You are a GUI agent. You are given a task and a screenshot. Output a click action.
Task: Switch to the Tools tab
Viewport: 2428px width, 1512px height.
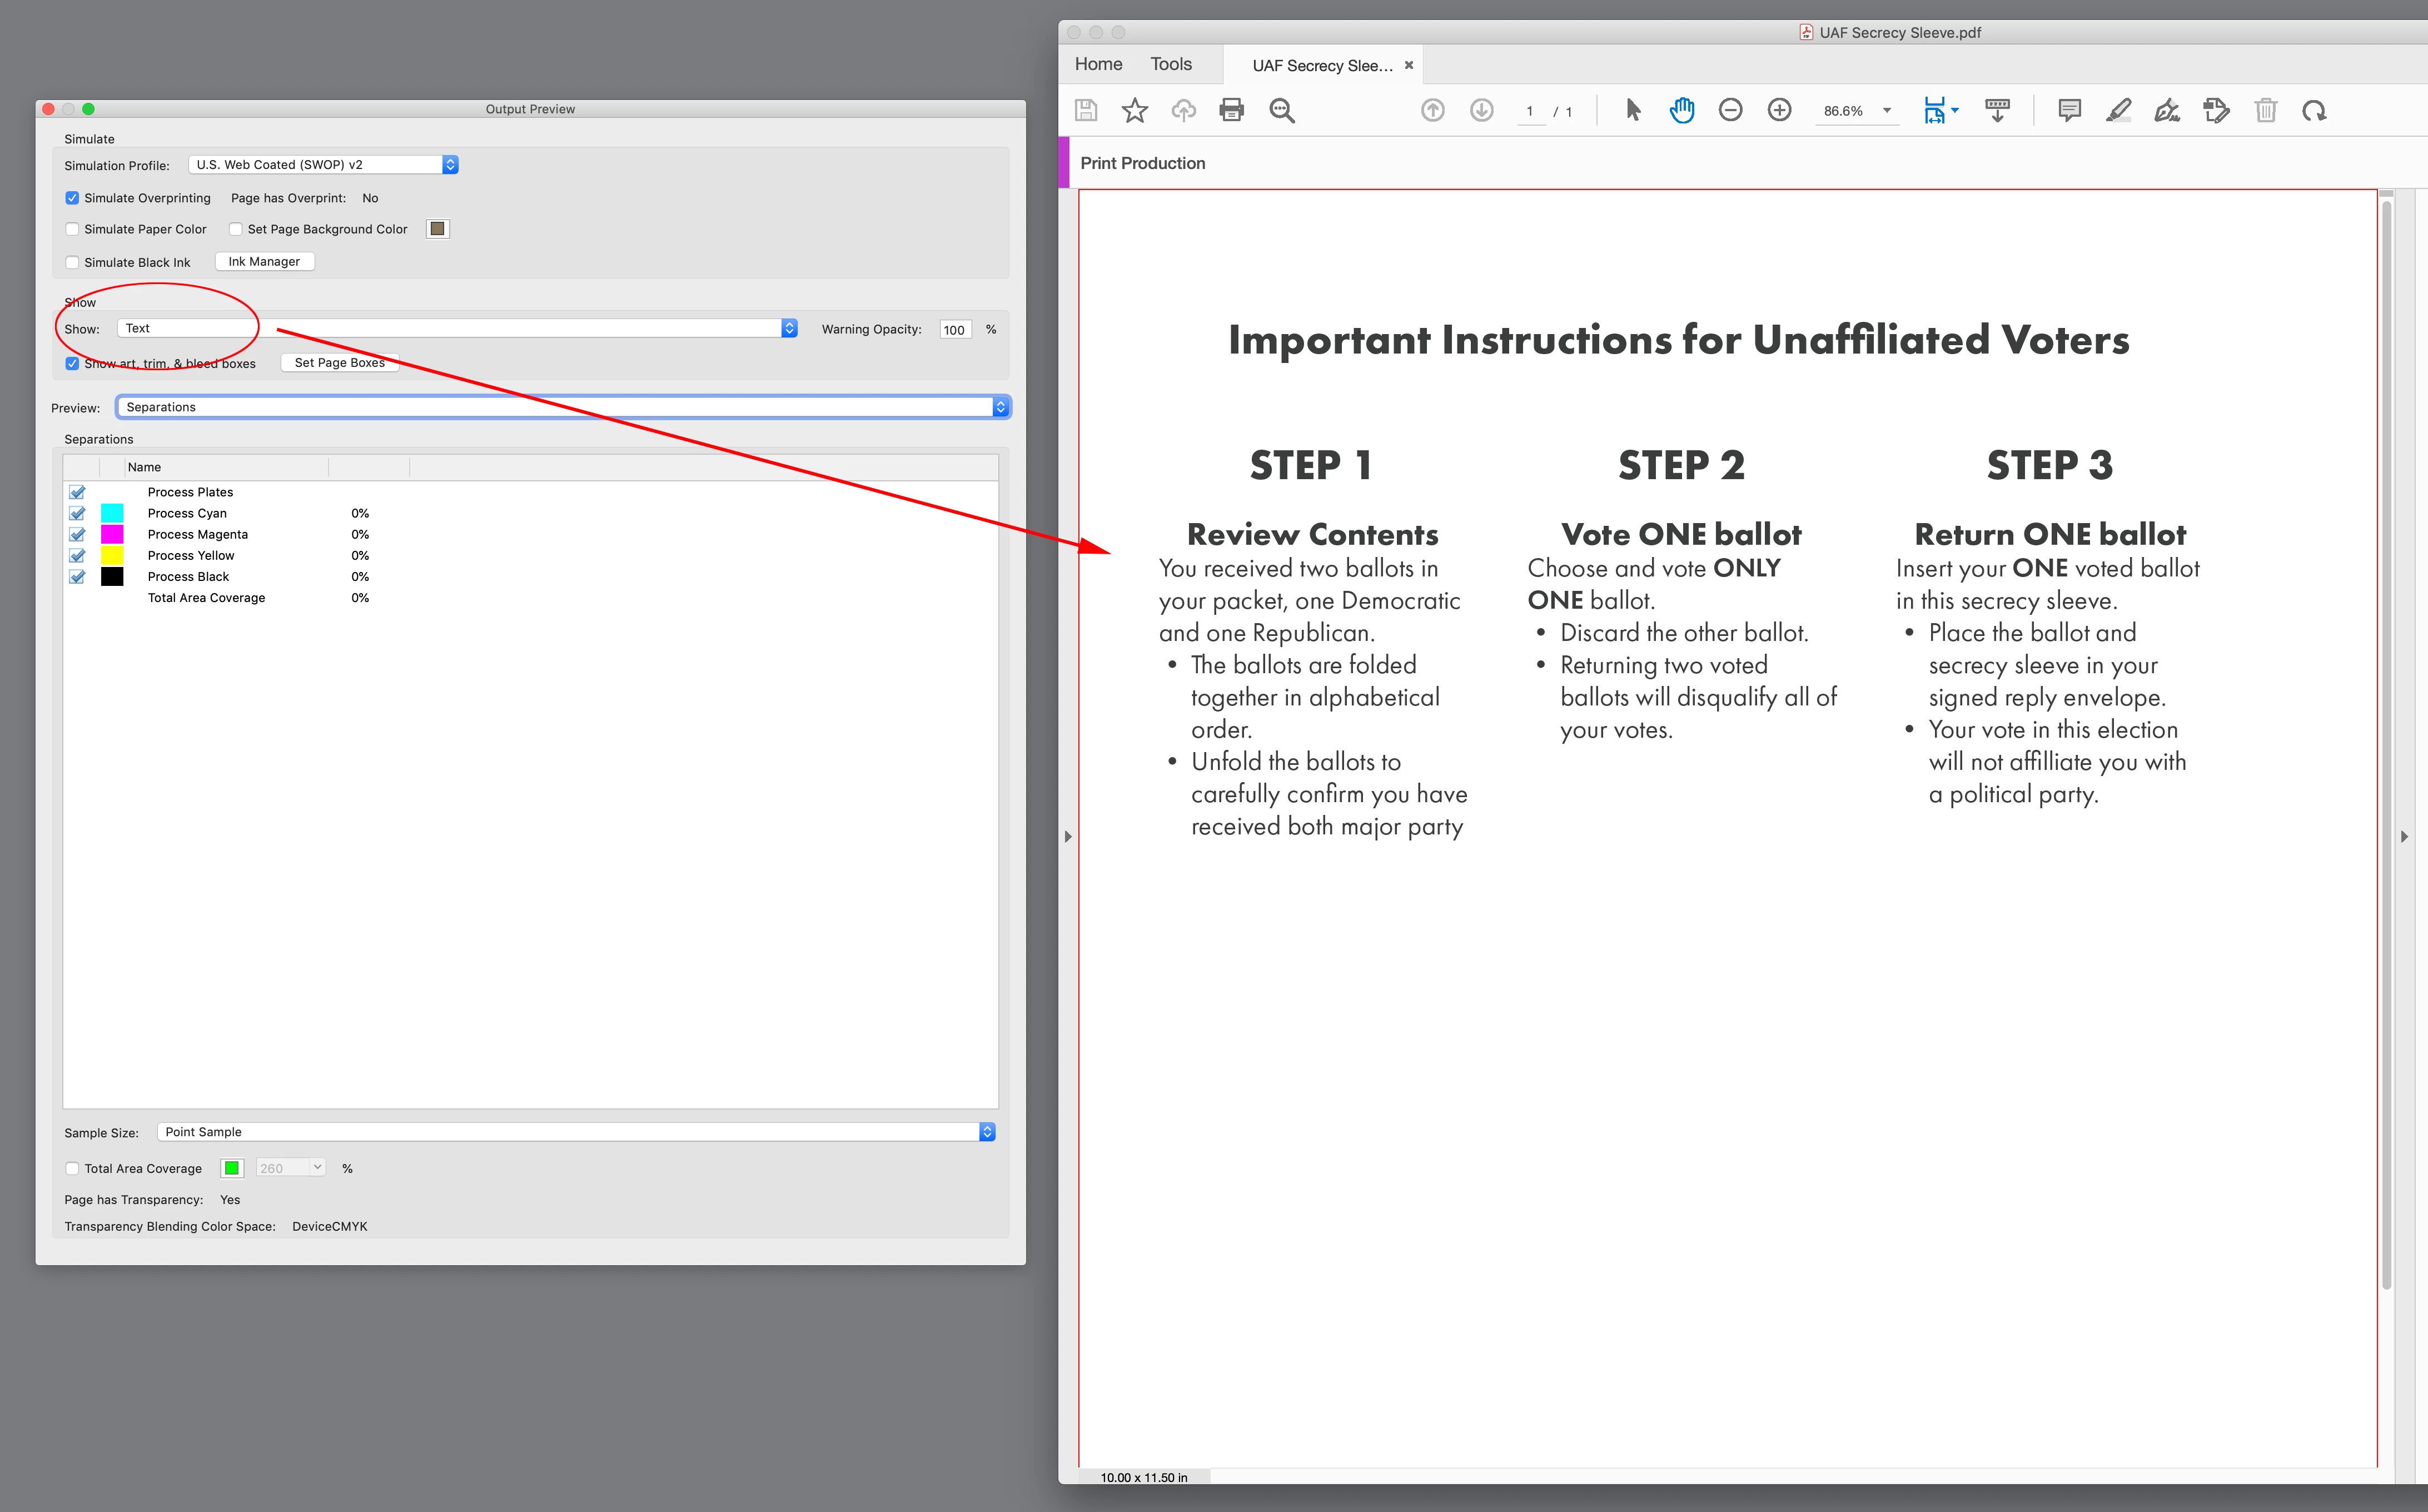(x=1170, y=64)
